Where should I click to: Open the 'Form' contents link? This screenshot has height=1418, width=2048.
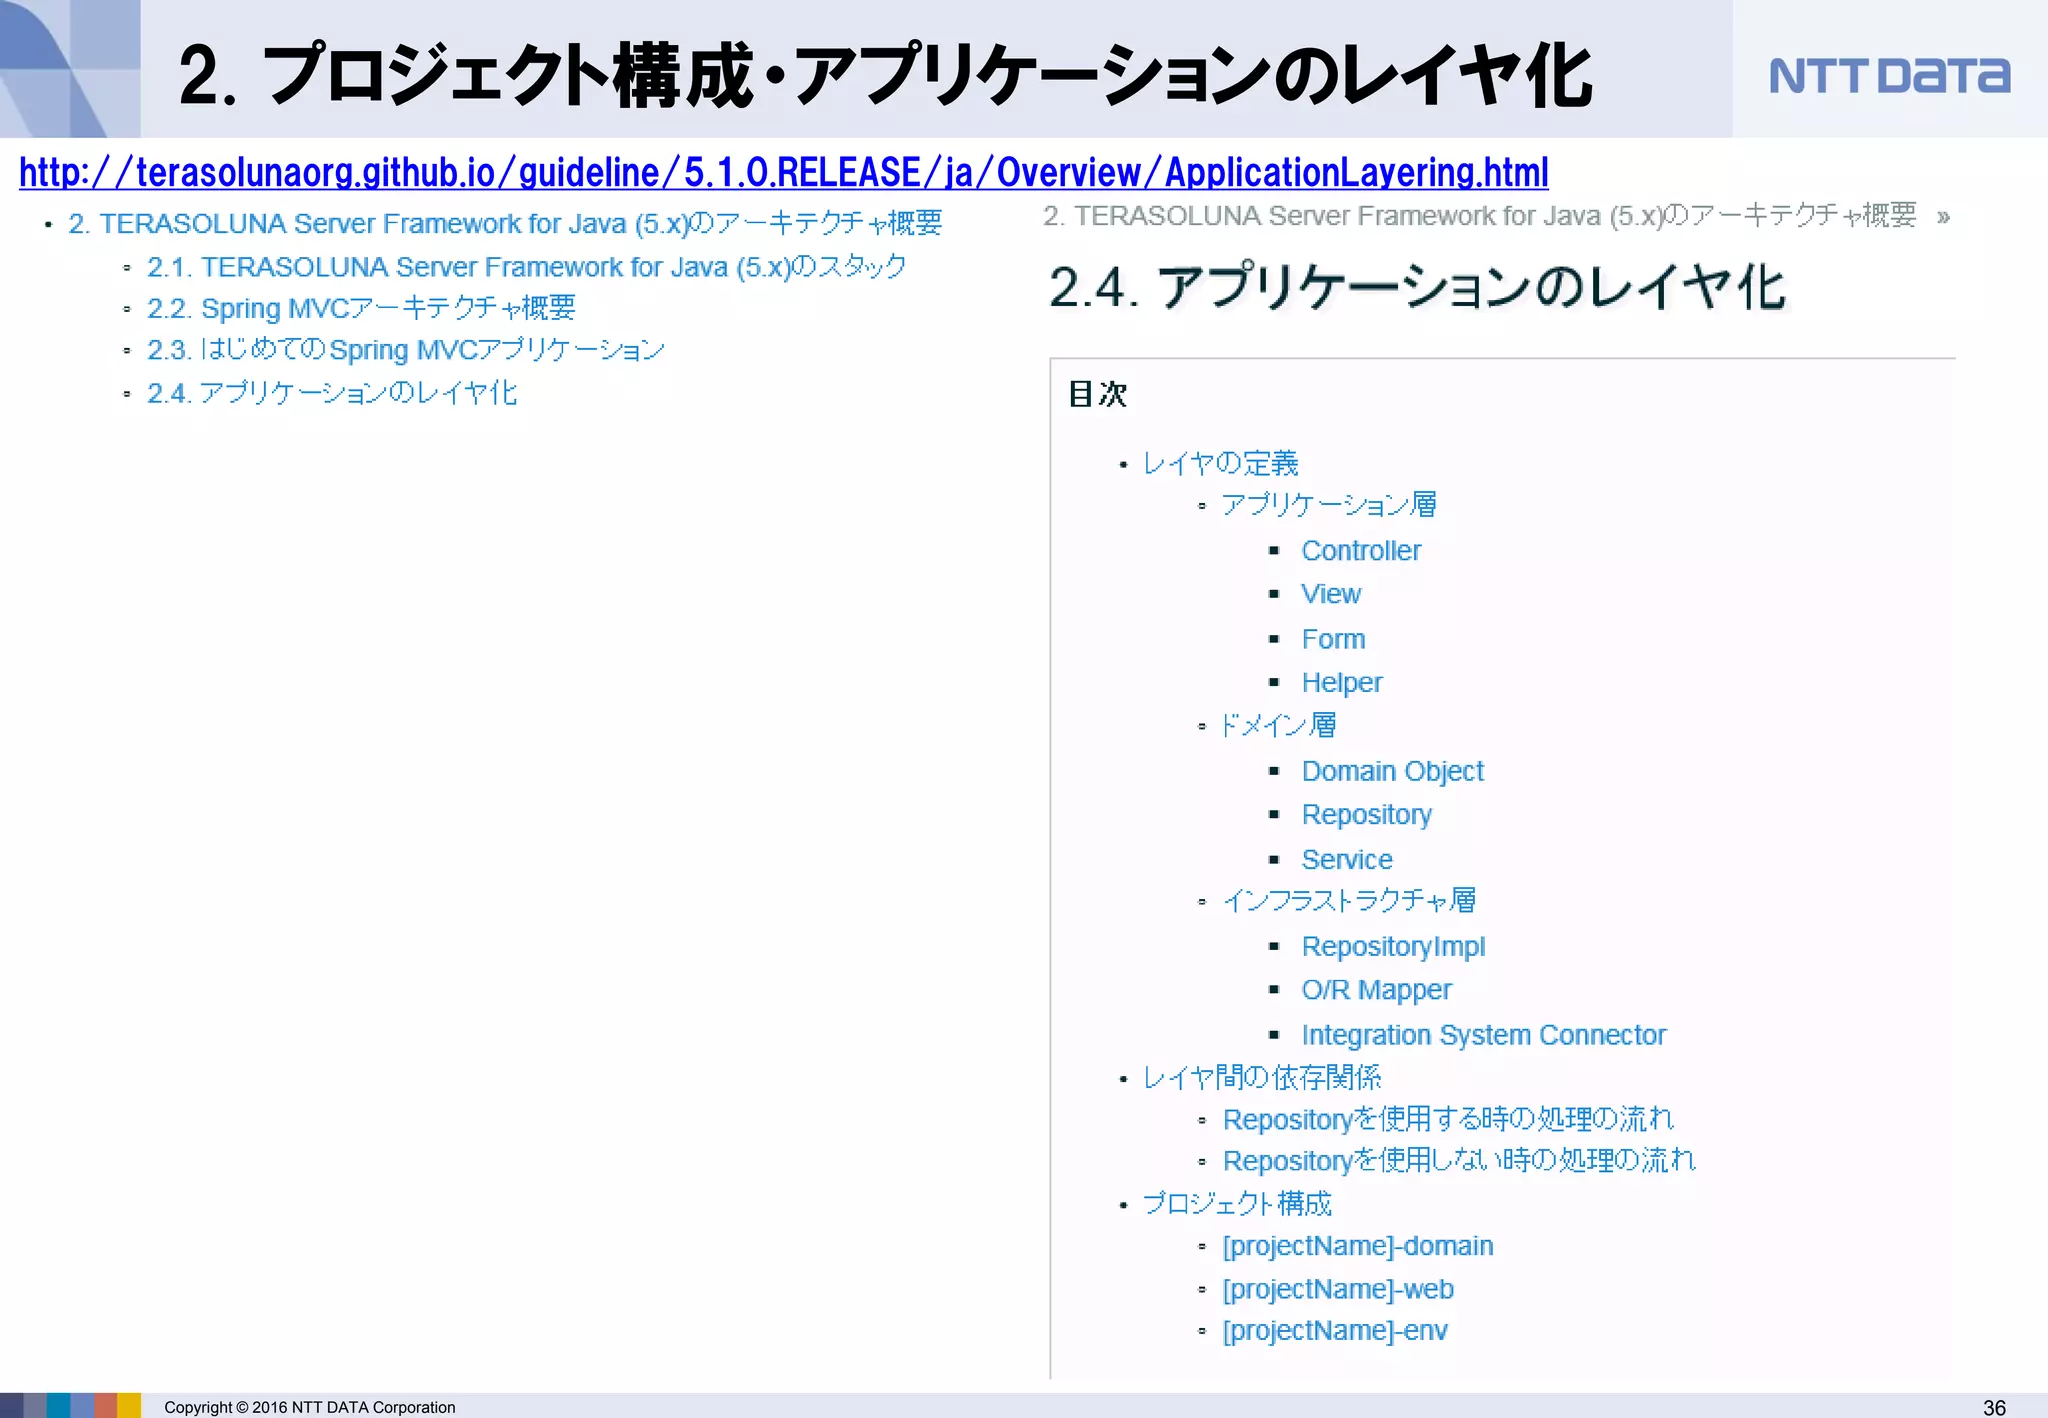coord(1333,639)
